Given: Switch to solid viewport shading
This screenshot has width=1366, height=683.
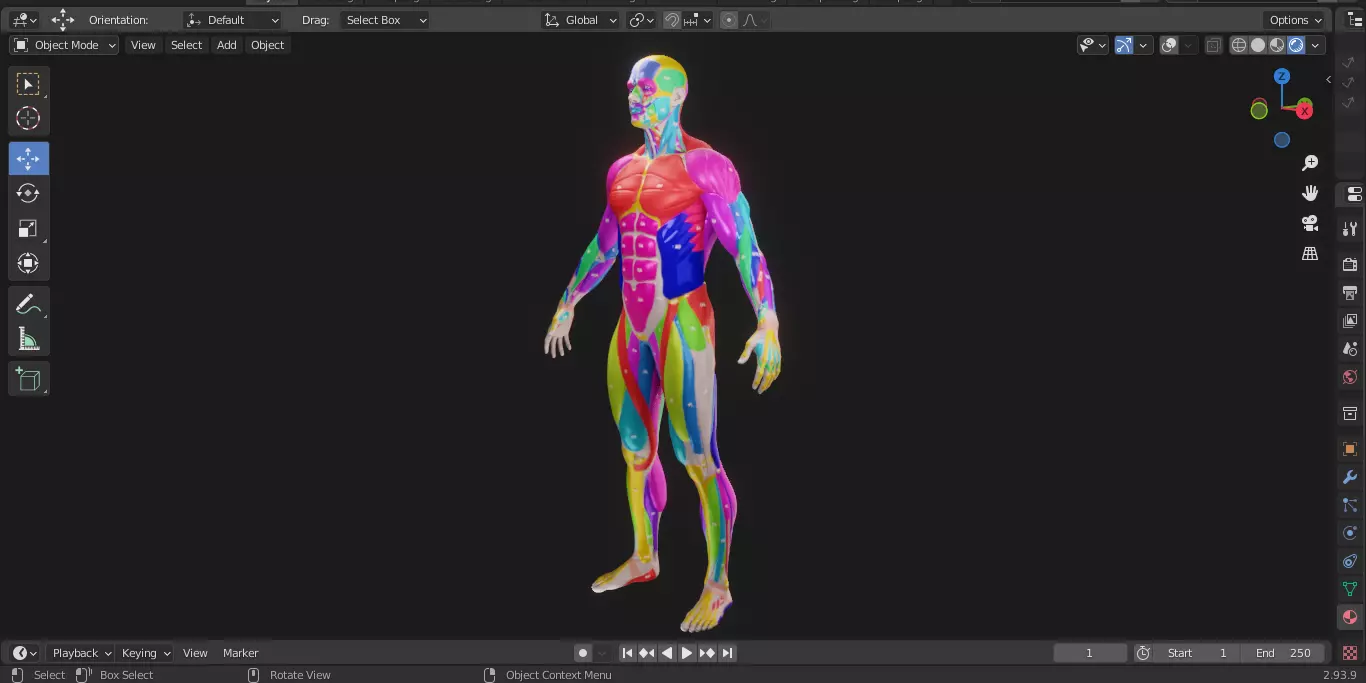Looking at the screenshot, I should [1258, 45].
